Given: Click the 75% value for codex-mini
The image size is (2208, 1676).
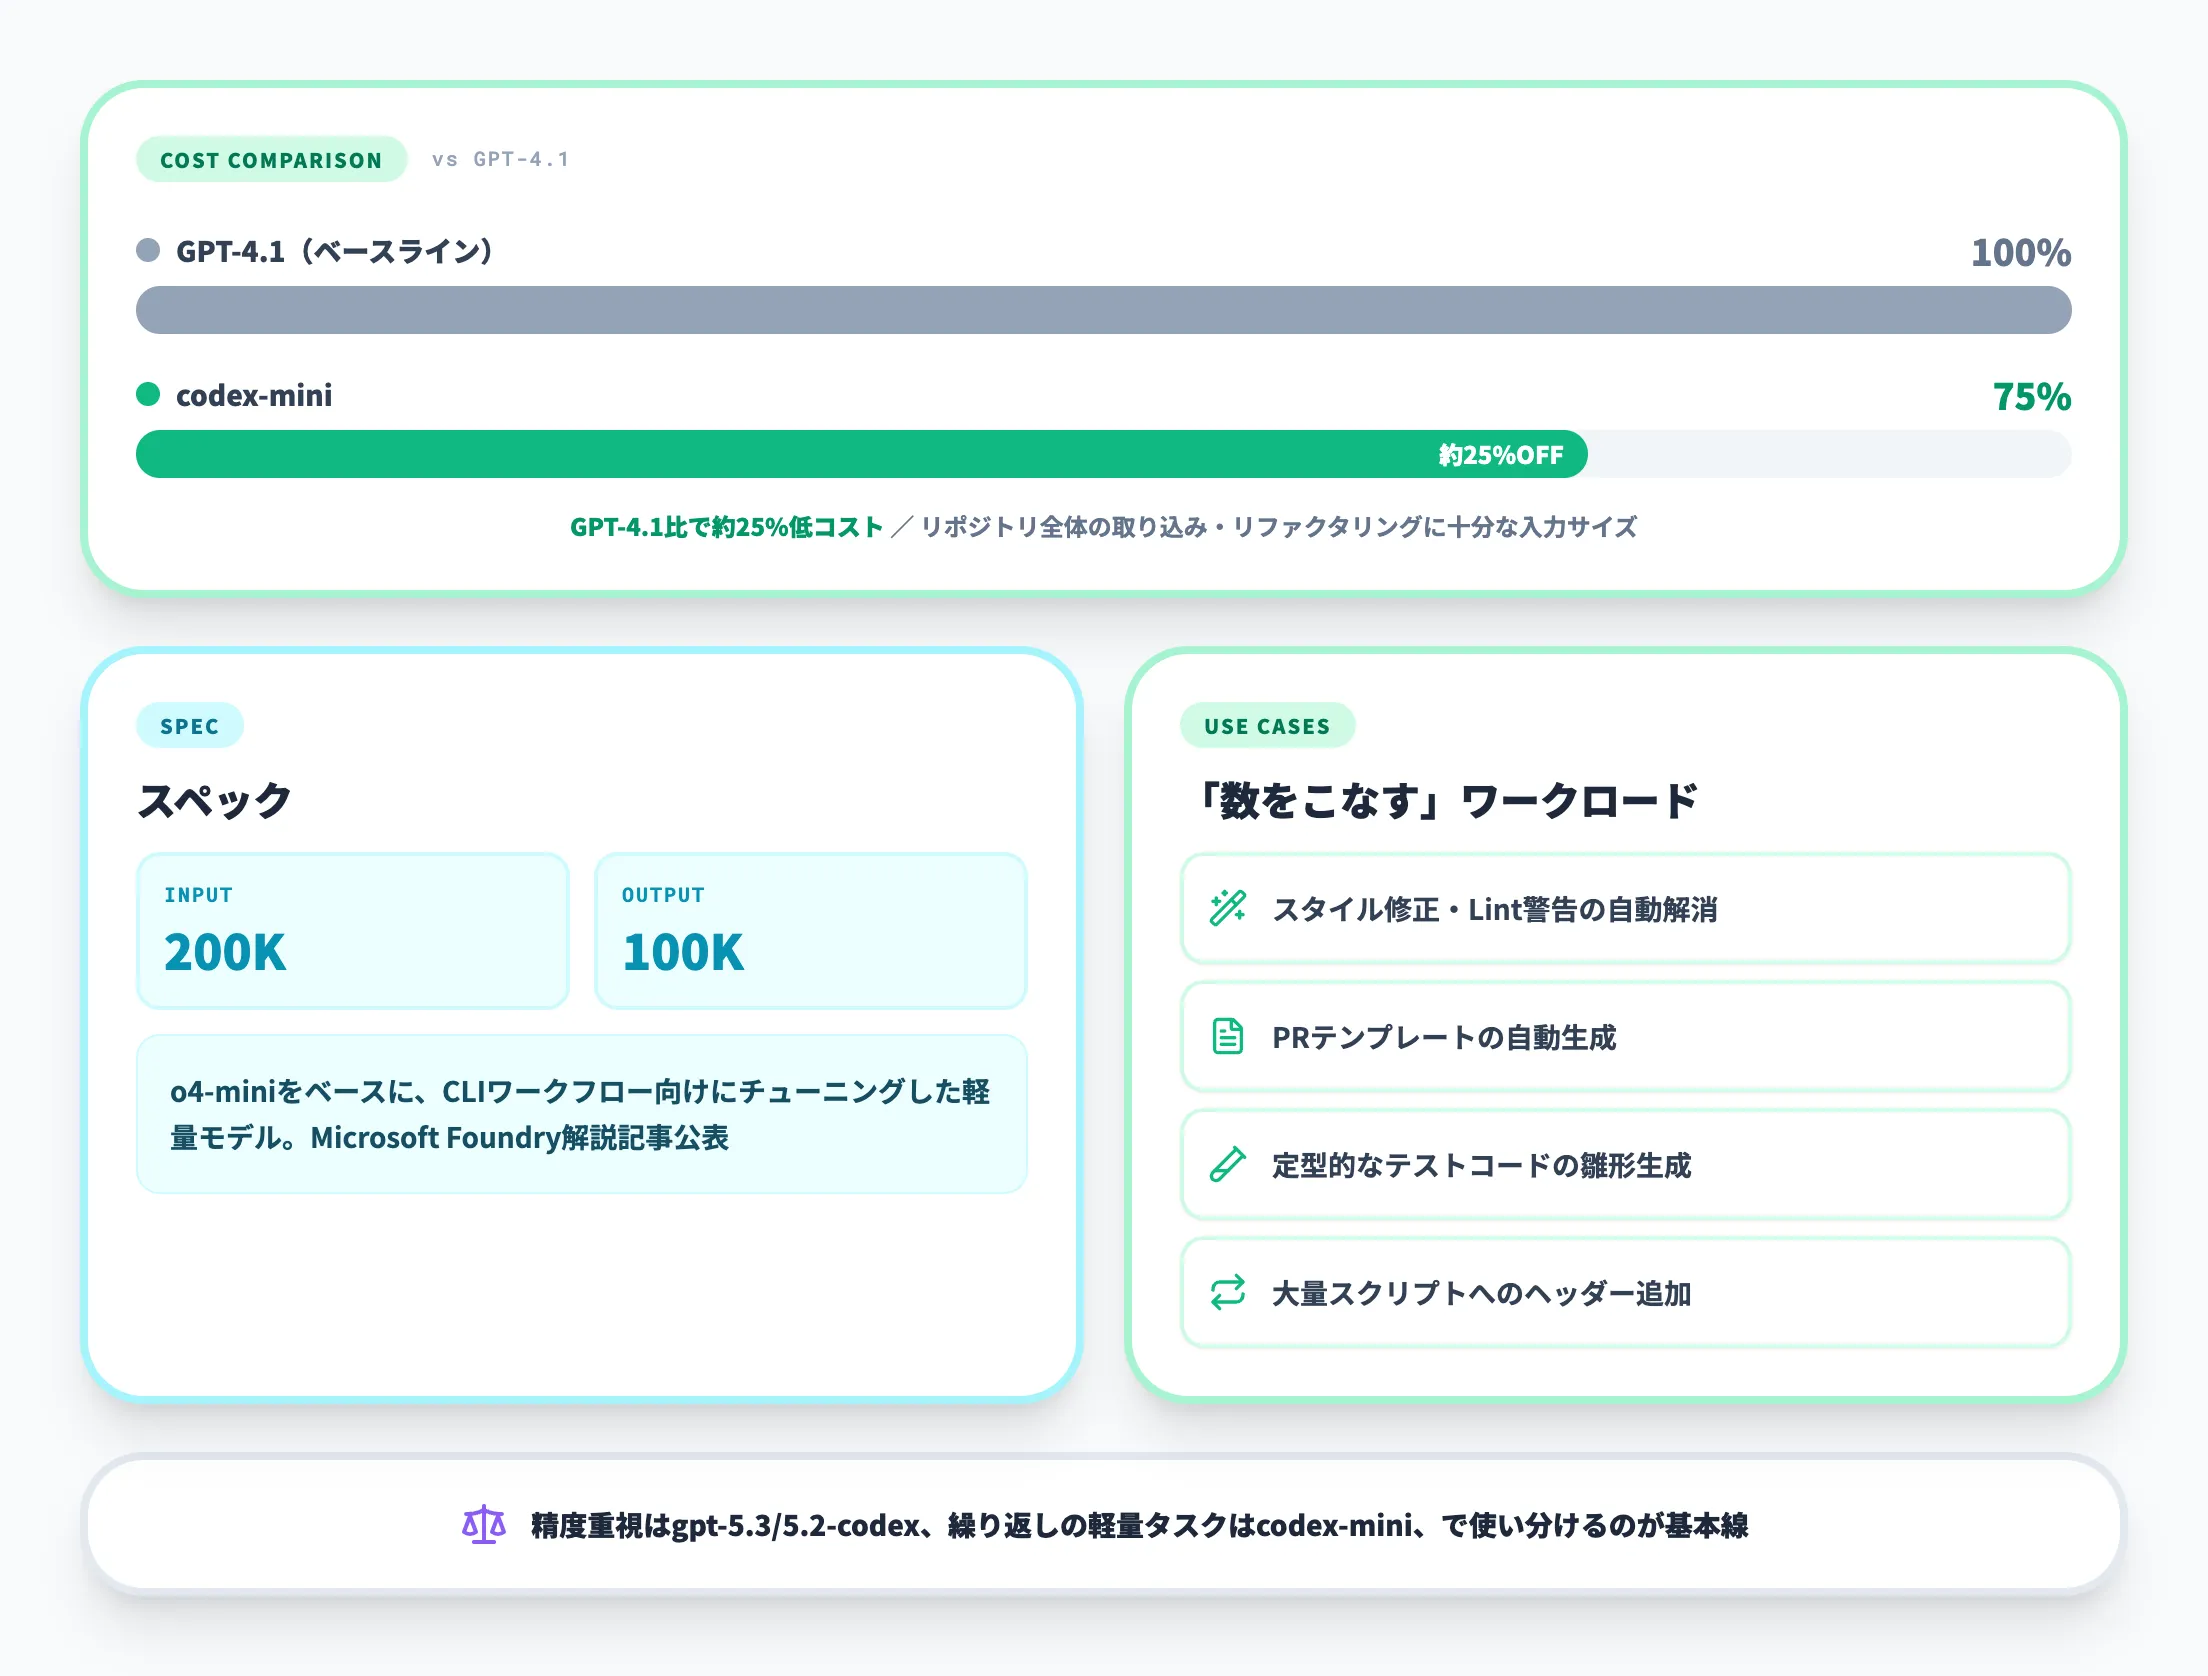Looking at the screenshot, I should 2031,396.
